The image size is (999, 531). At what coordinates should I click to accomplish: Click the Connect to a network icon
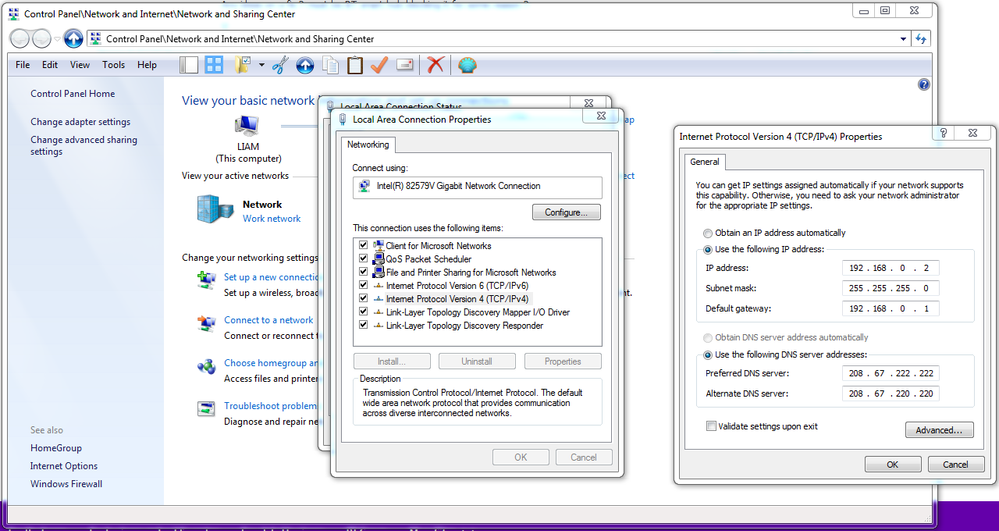[206, 323]
